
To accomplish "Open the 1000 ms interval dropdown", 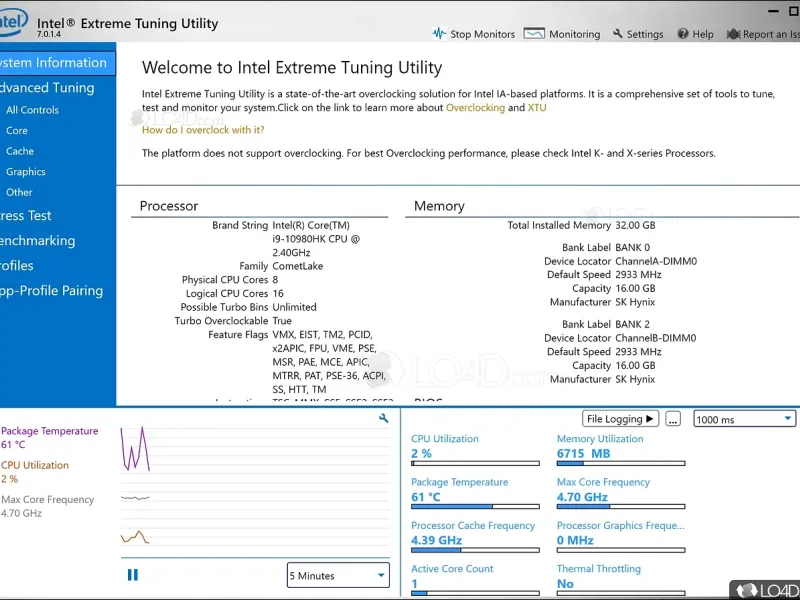I will pos(744,419).
